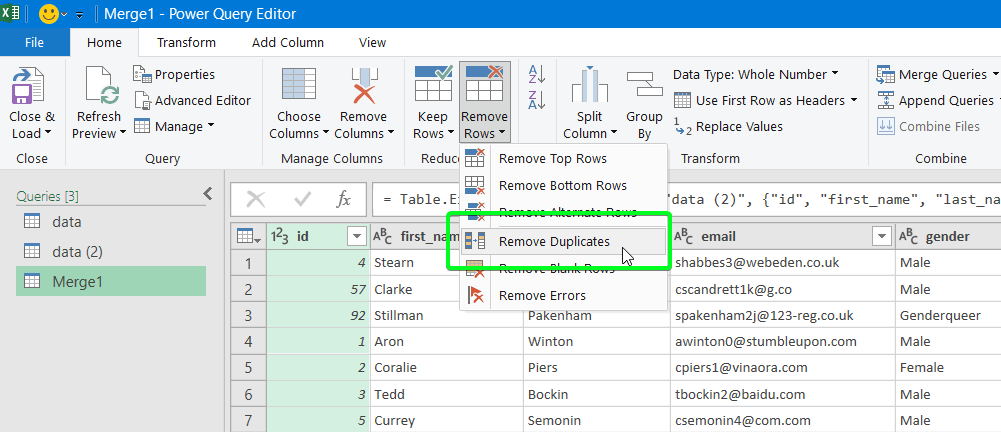Open email column filter dropdown
The image size is (1001, 432).
coord(882,237)
